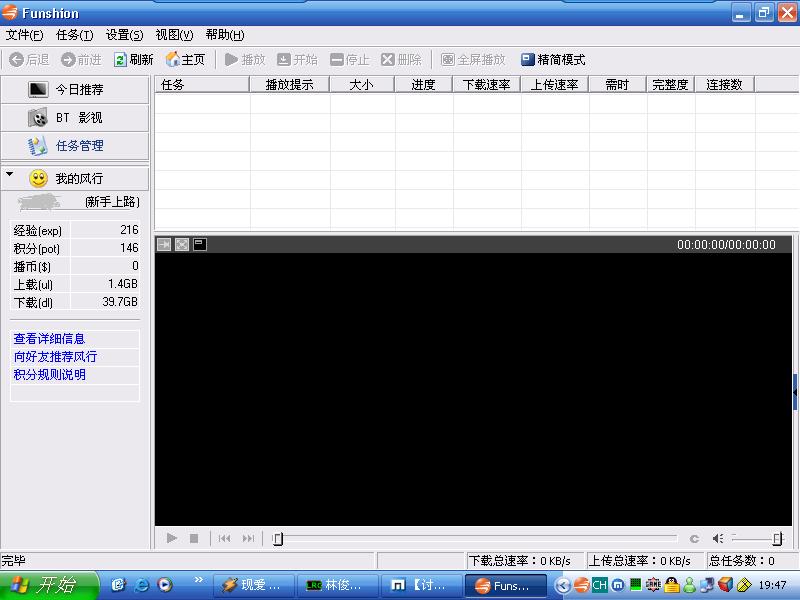Open the 设置(S) menu

pos(124,35)
